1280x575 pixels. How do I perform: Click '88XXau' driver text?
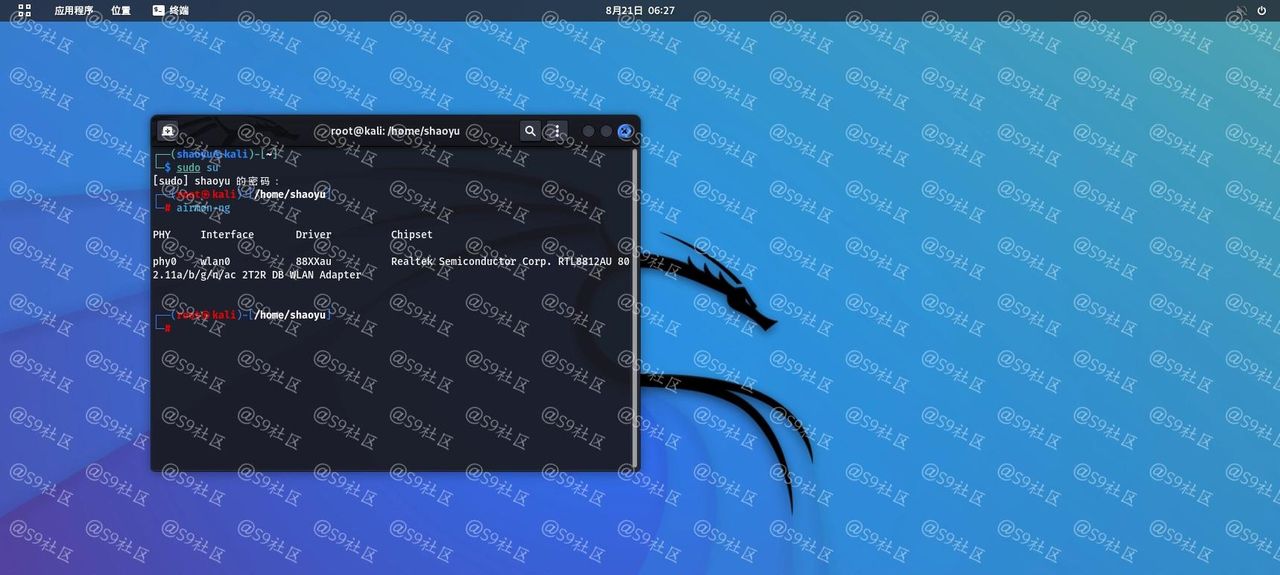coord(313,261)
